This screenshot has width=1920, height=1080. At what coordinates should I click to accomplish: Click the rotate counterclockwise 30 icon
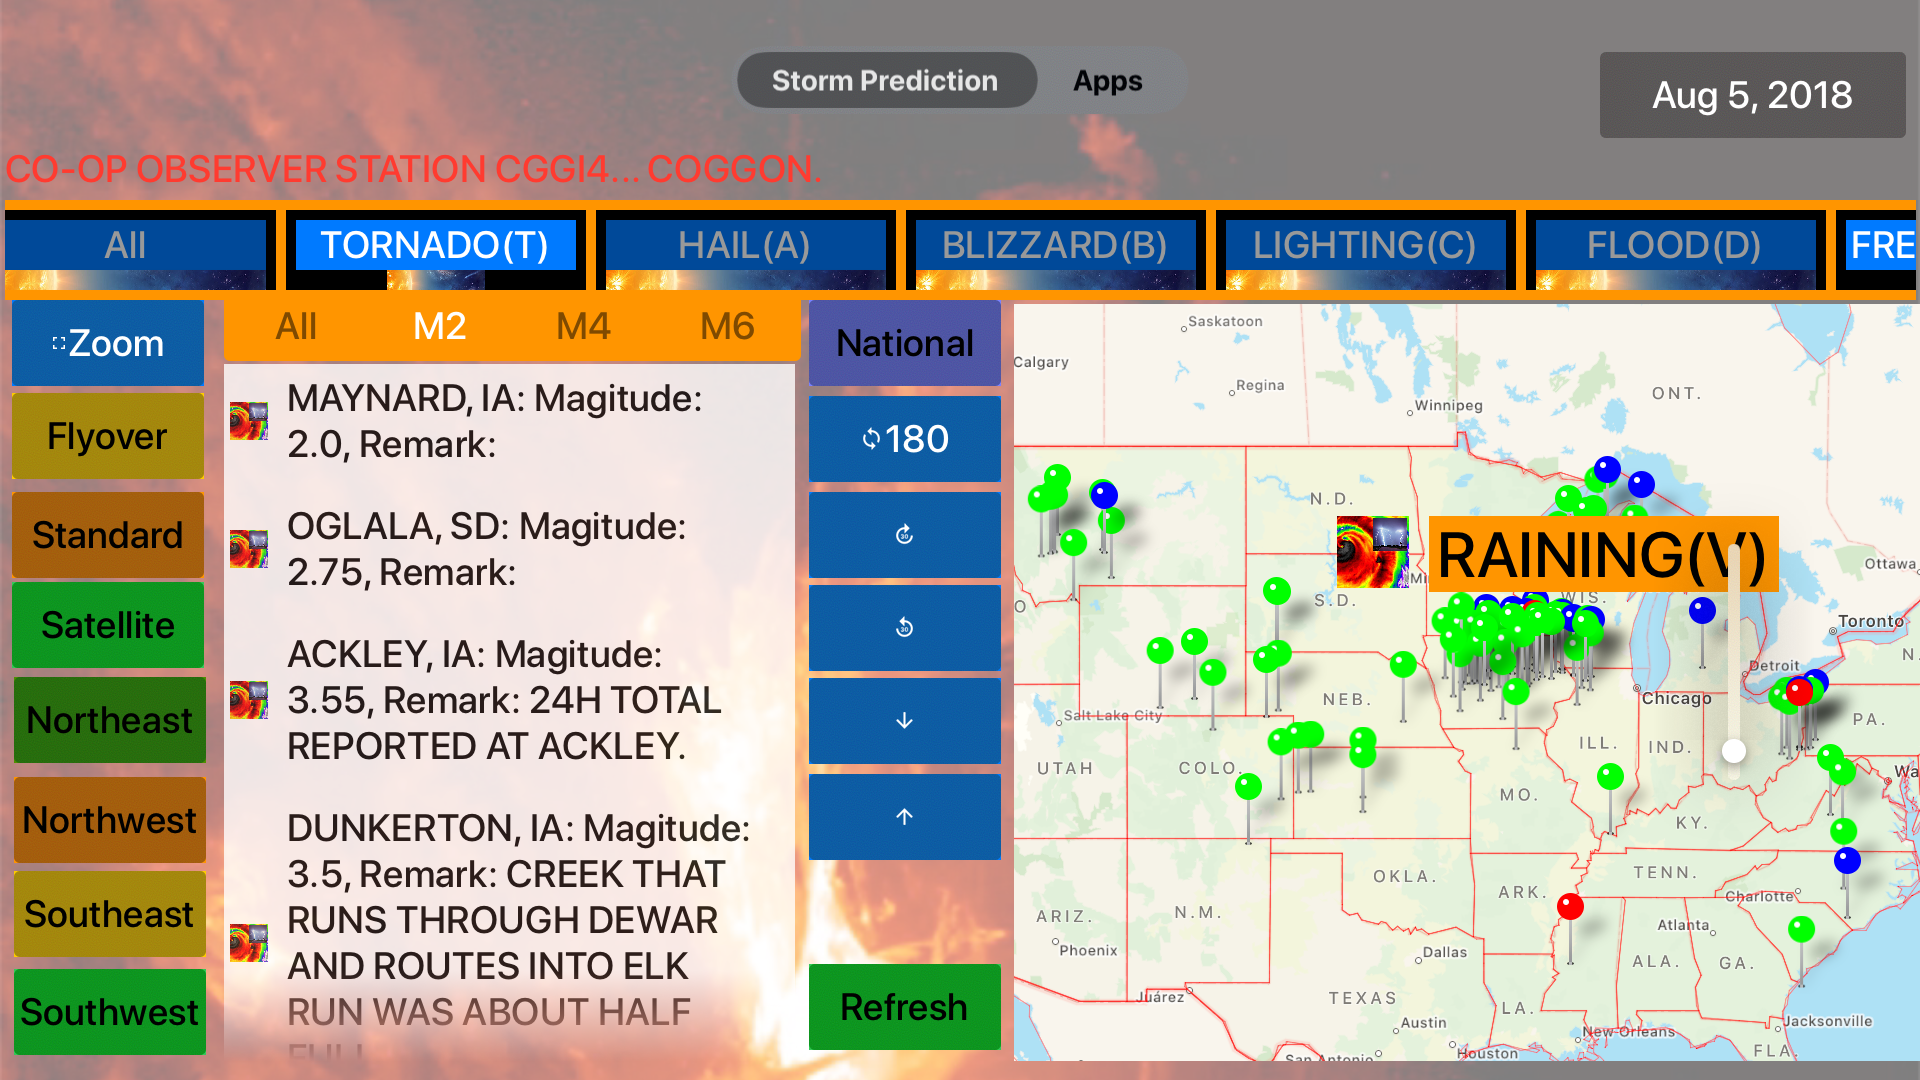[905, 628]
